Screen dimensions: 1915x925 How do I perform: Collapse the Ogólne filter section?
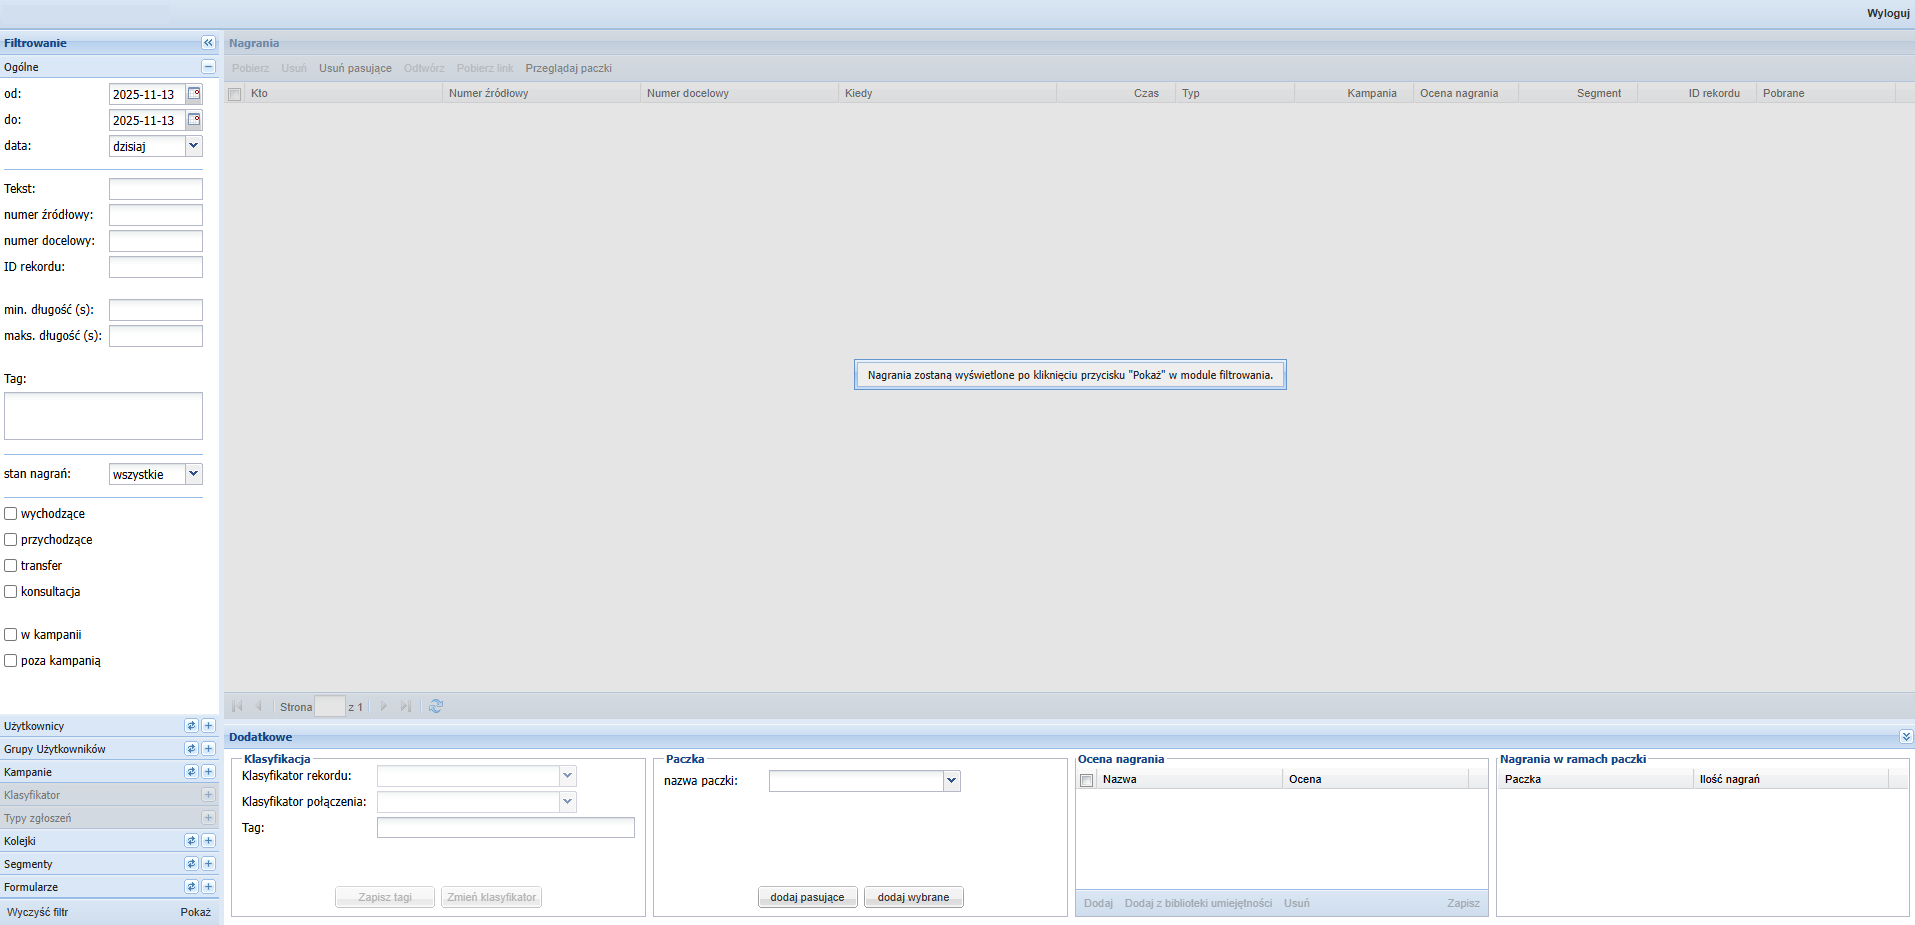point(208,67)
